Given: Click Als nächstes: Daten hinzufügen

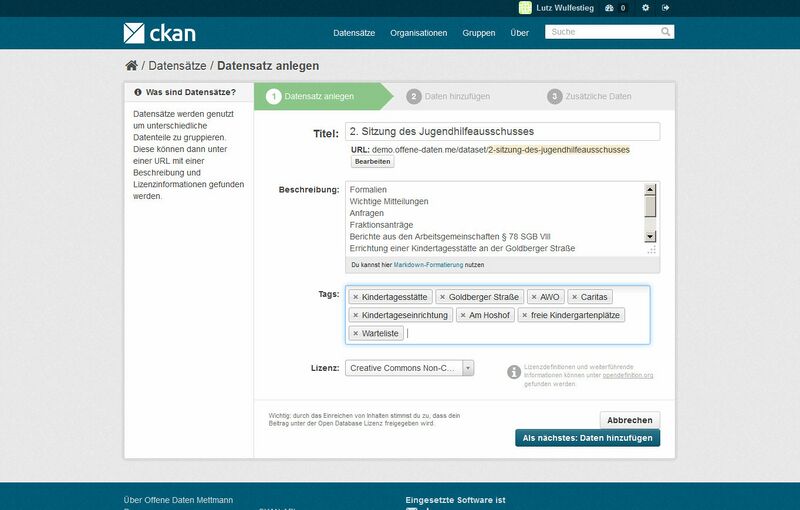Looking at the screenshot, I should click(x=588, y=438).
